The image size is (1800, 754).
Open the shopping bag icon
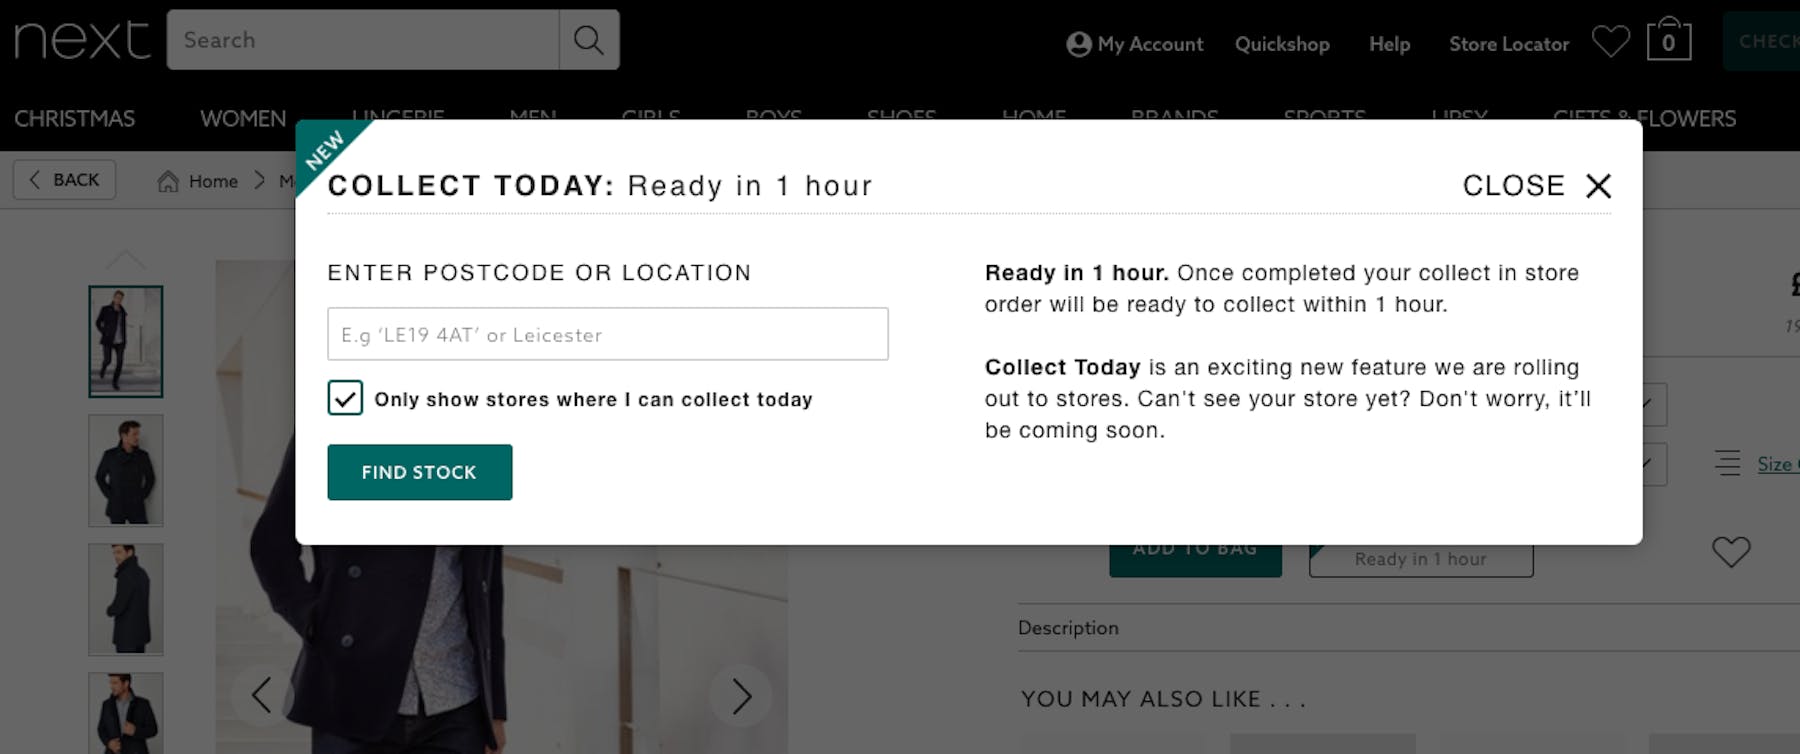(x=1669, y=40)
